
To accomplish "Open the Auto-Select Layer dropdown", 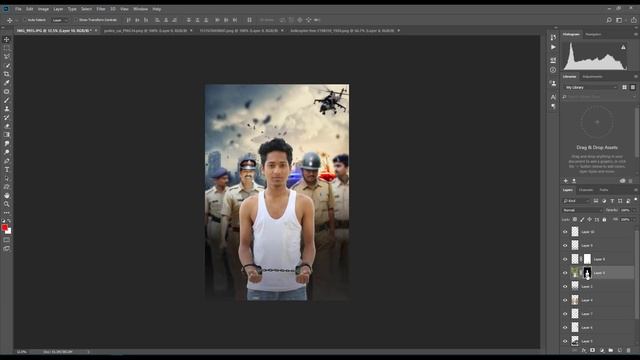I will (x=60, y=20).
